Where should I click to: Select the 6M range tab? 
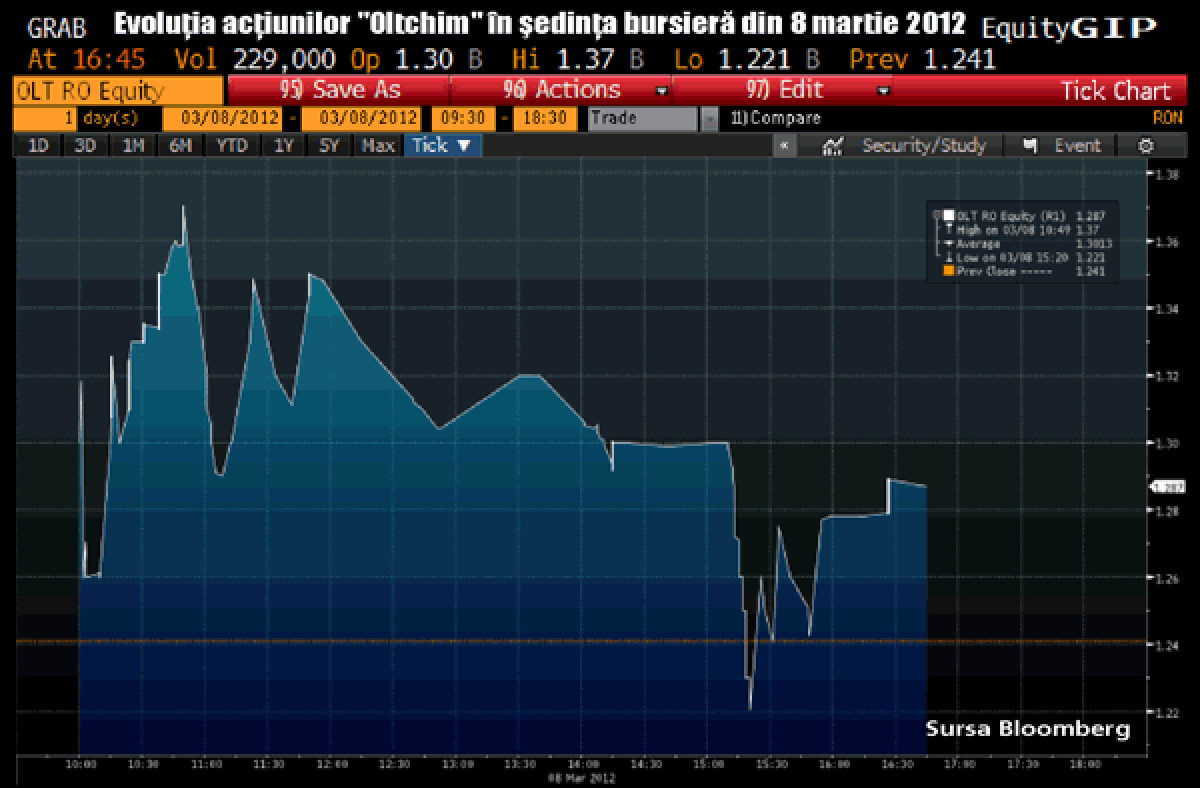coord(180,146)
